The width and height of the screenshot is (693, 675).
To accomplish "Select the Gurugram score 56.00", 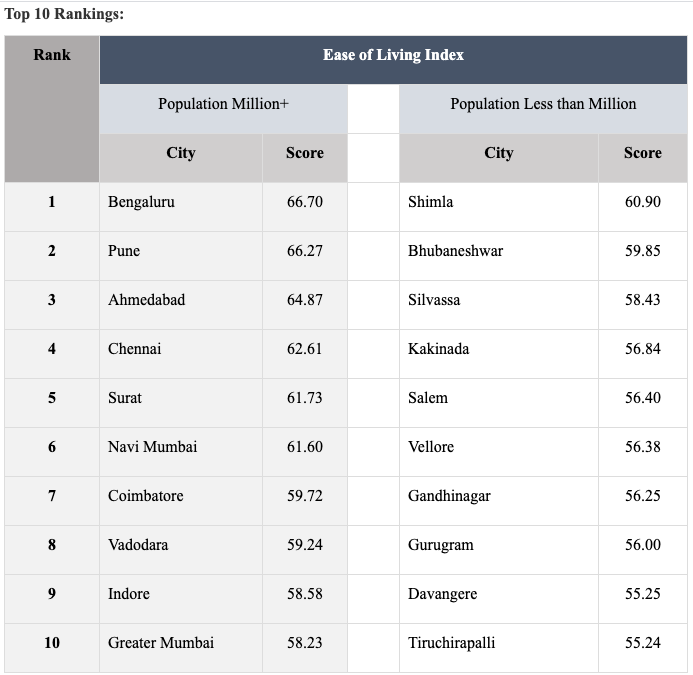I will pyautogui.click(x=643, y=545).
